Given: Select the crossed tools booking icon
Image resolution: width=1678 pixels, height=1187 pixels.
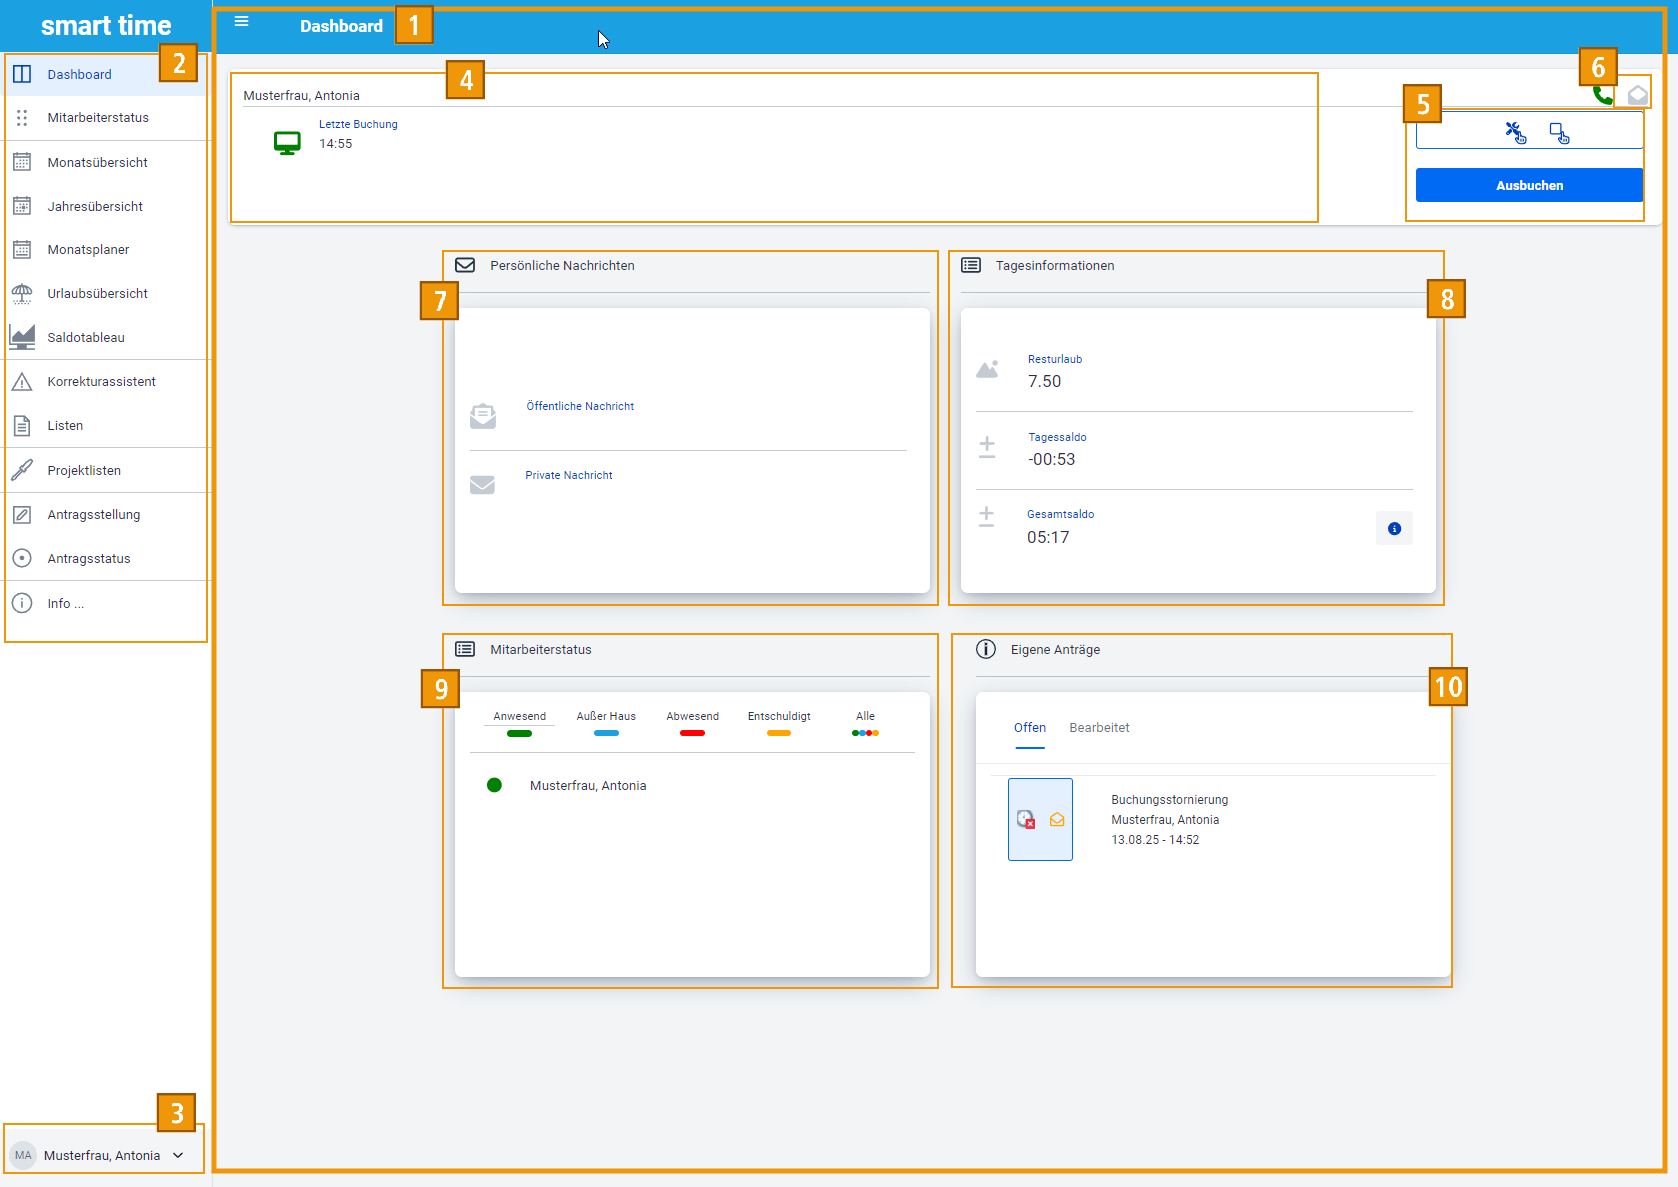Looking at the screenshot, I should 1515,132.
